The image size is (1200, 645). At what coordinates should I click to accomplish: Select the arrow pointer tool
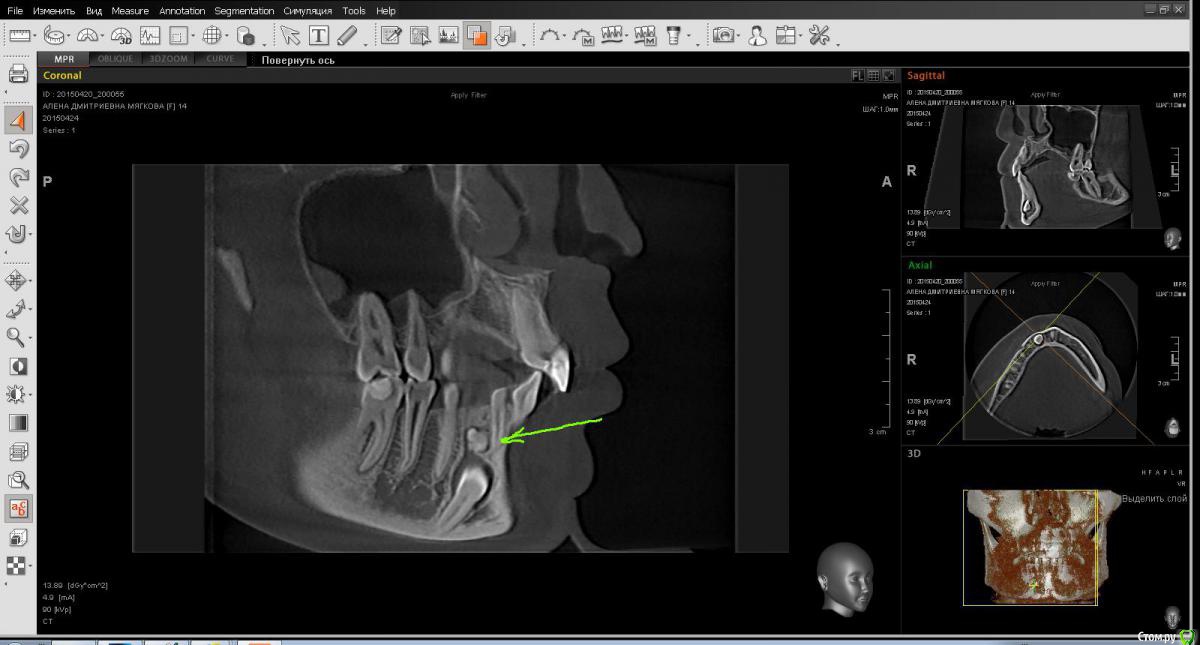tap(290, 36)
